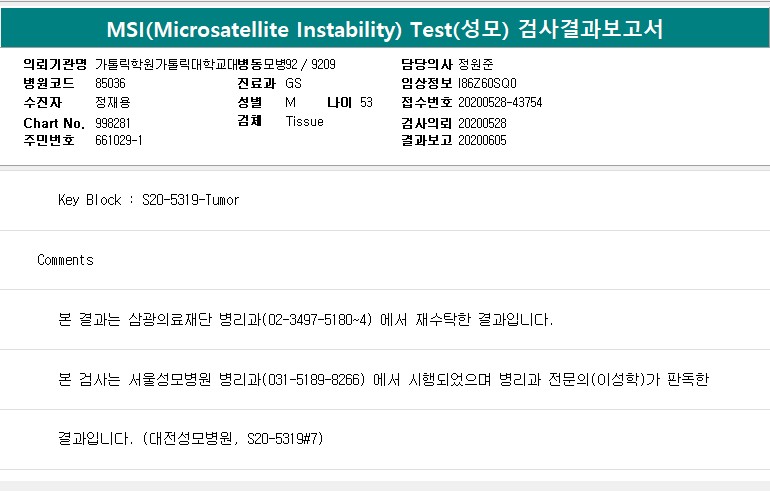Click the 진료과 value GS
Screen dimensions: 770x491
click(293, 83)
